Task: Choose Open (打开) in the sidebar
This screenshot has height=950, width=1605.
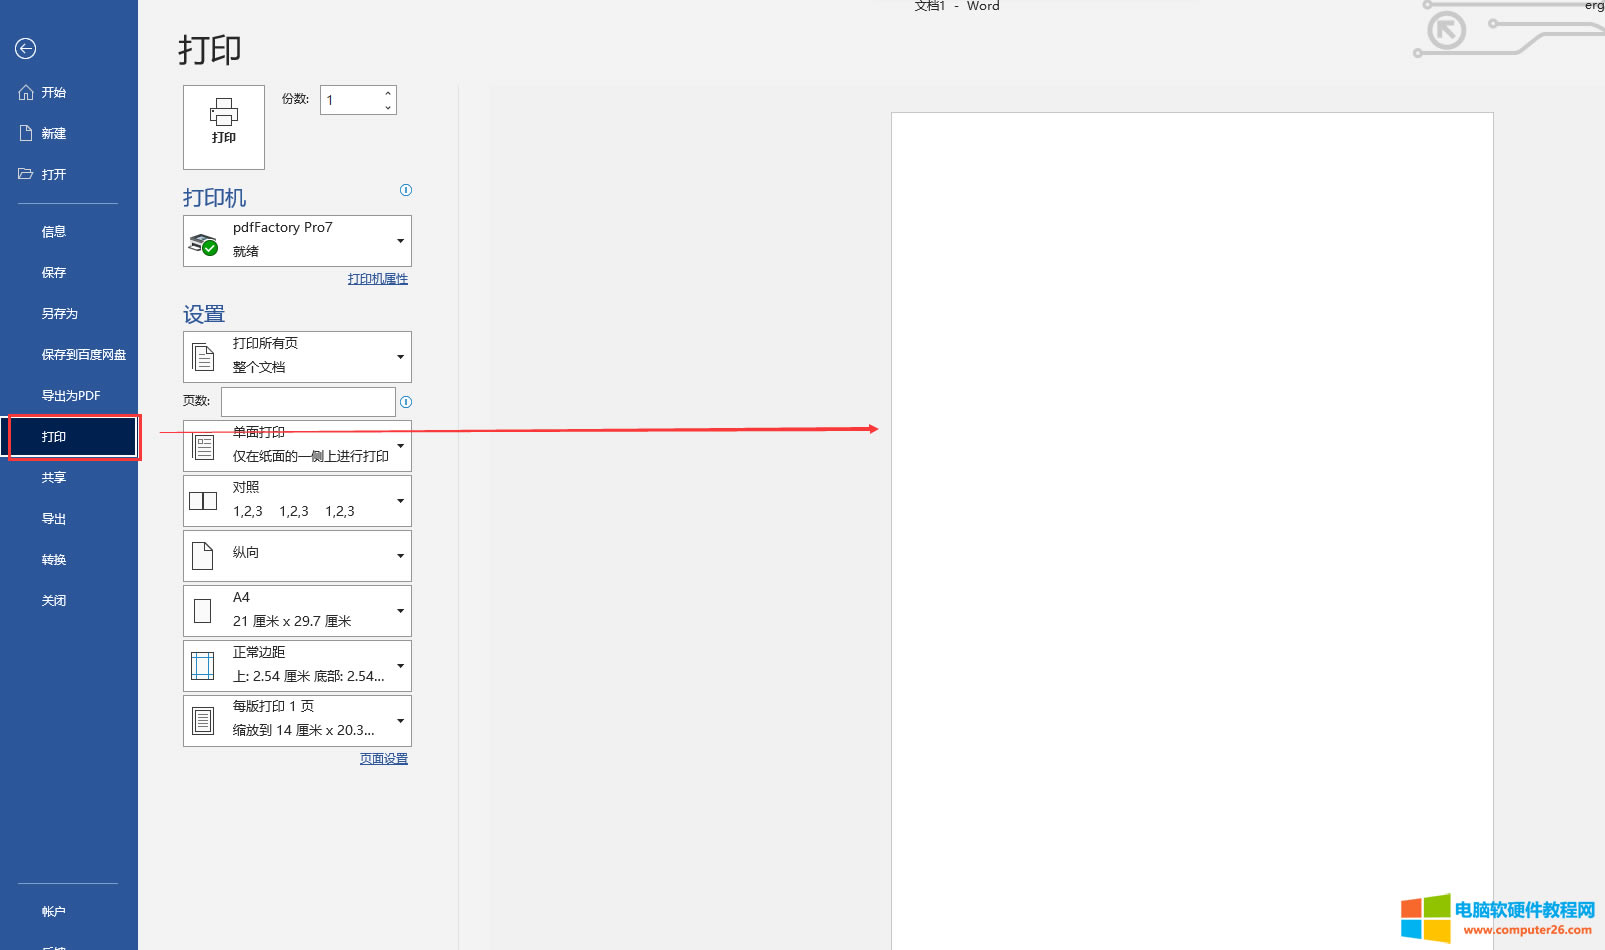Action: 53,175
